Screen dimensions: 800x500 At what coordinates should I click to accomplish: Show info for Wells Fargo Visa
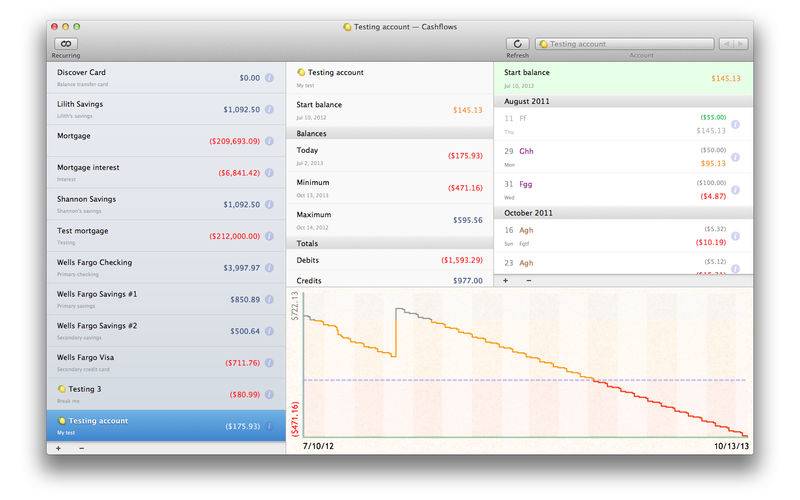[269, 362]
